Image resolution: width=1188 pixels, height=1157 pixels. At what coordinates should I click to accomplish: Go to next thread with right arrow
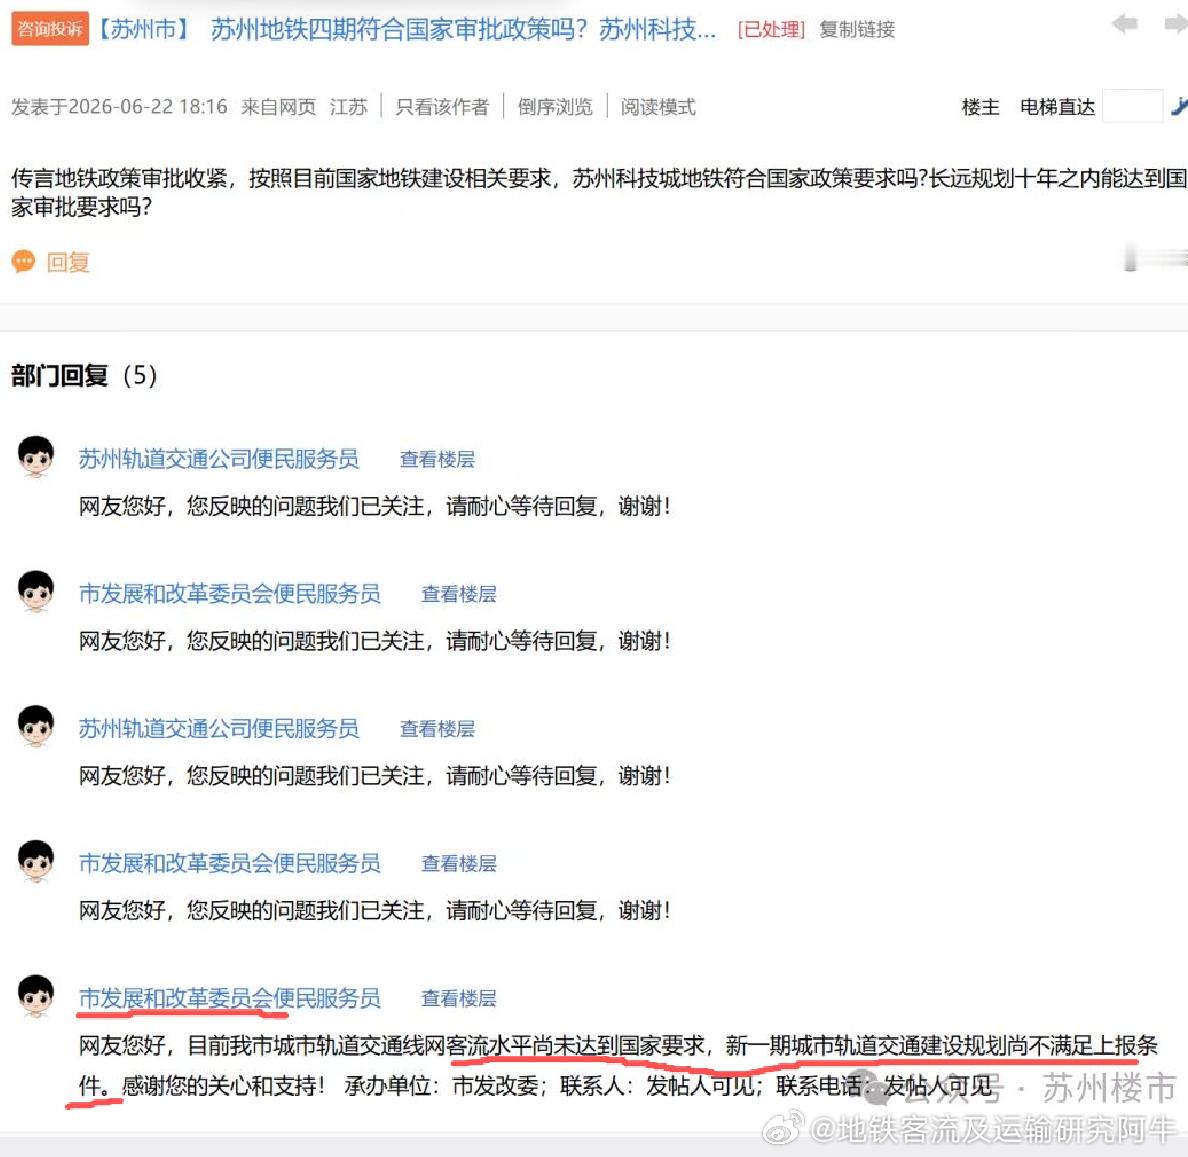tap(1177, 24)
